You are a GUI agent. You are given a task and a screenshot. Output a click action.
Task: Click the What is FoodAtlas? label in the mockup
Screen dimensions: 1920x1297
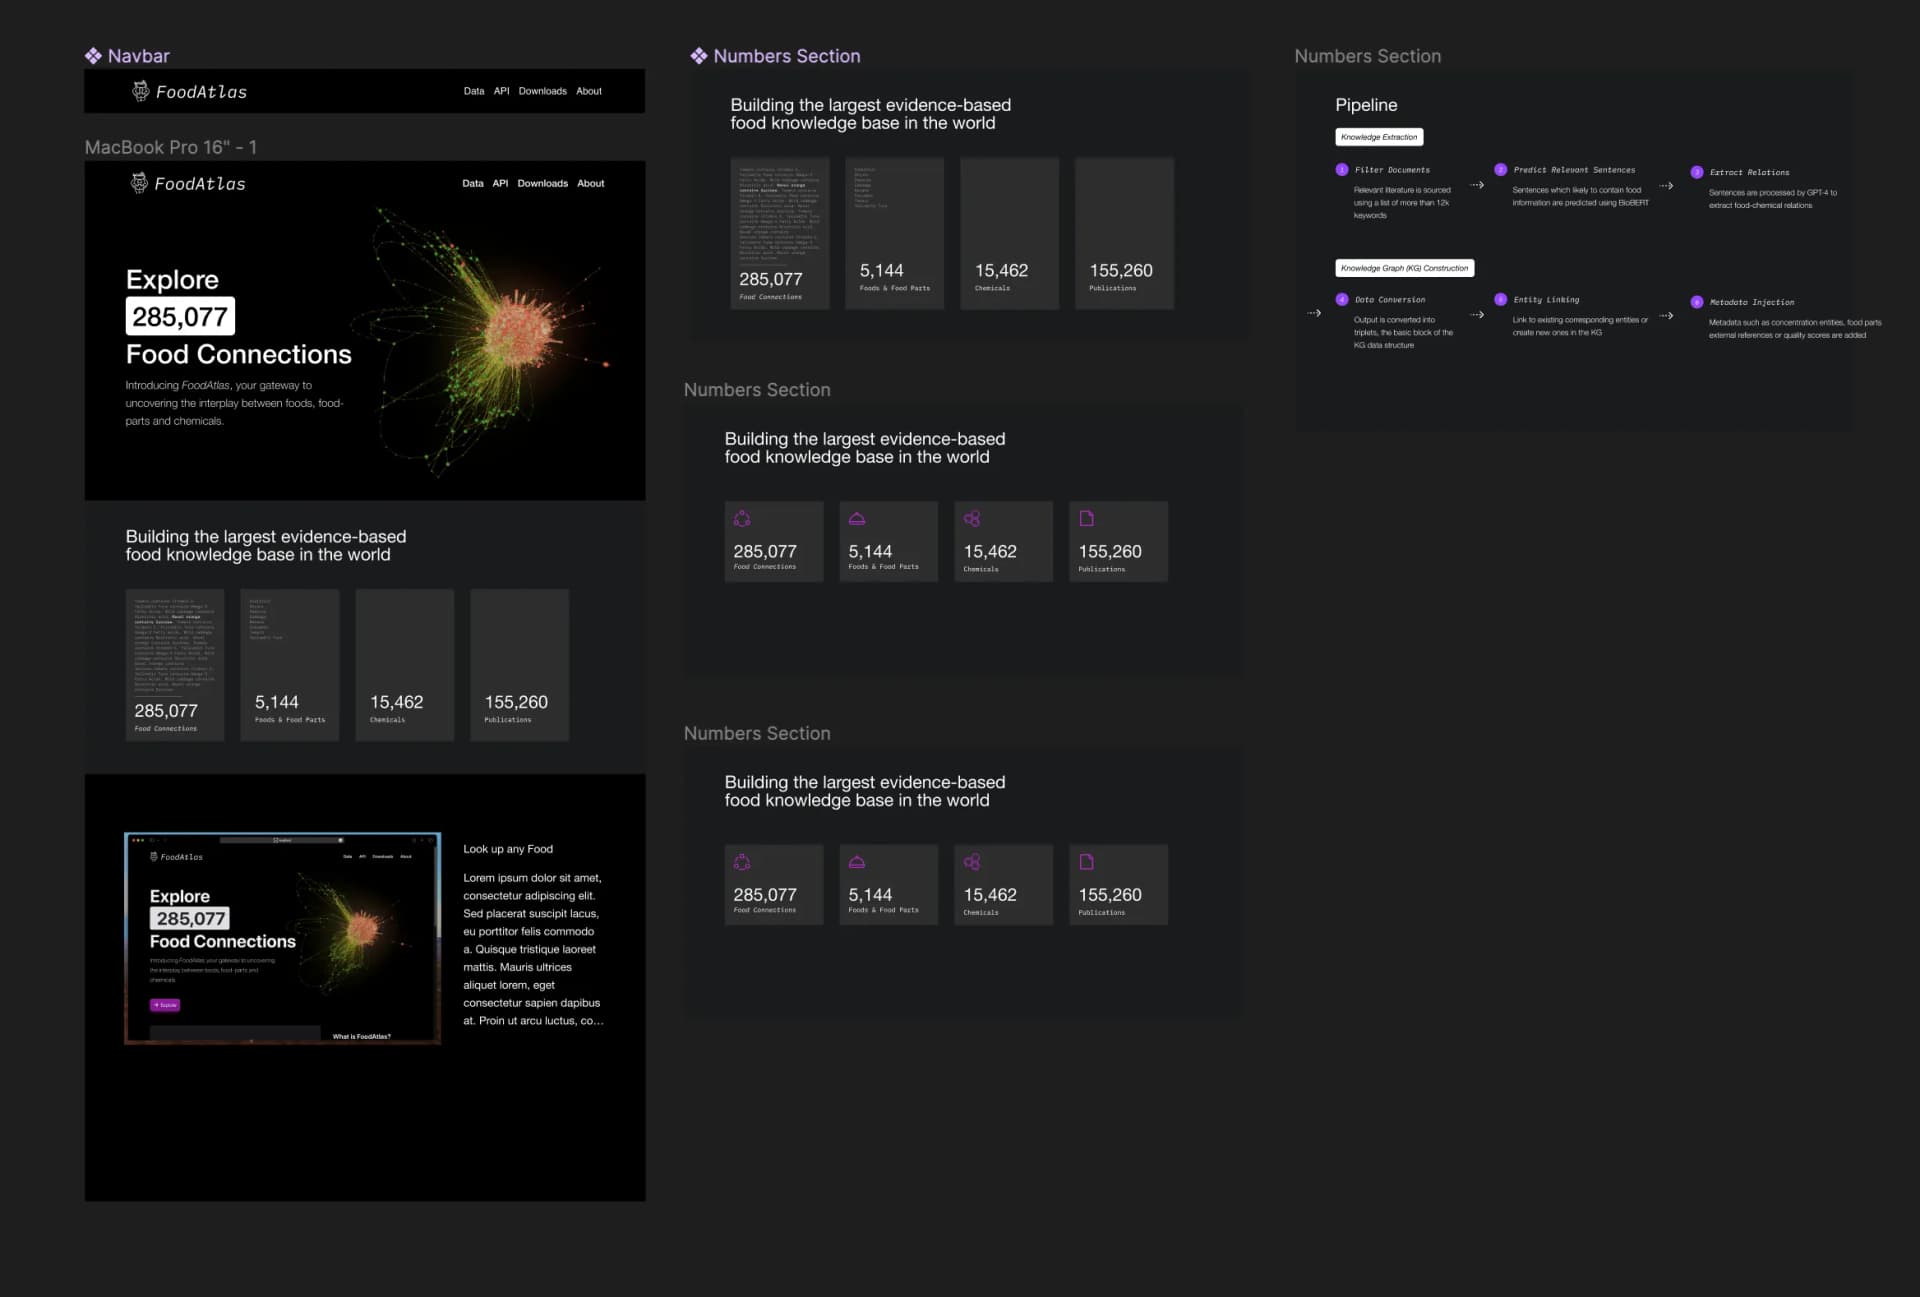pos(359,1035)
